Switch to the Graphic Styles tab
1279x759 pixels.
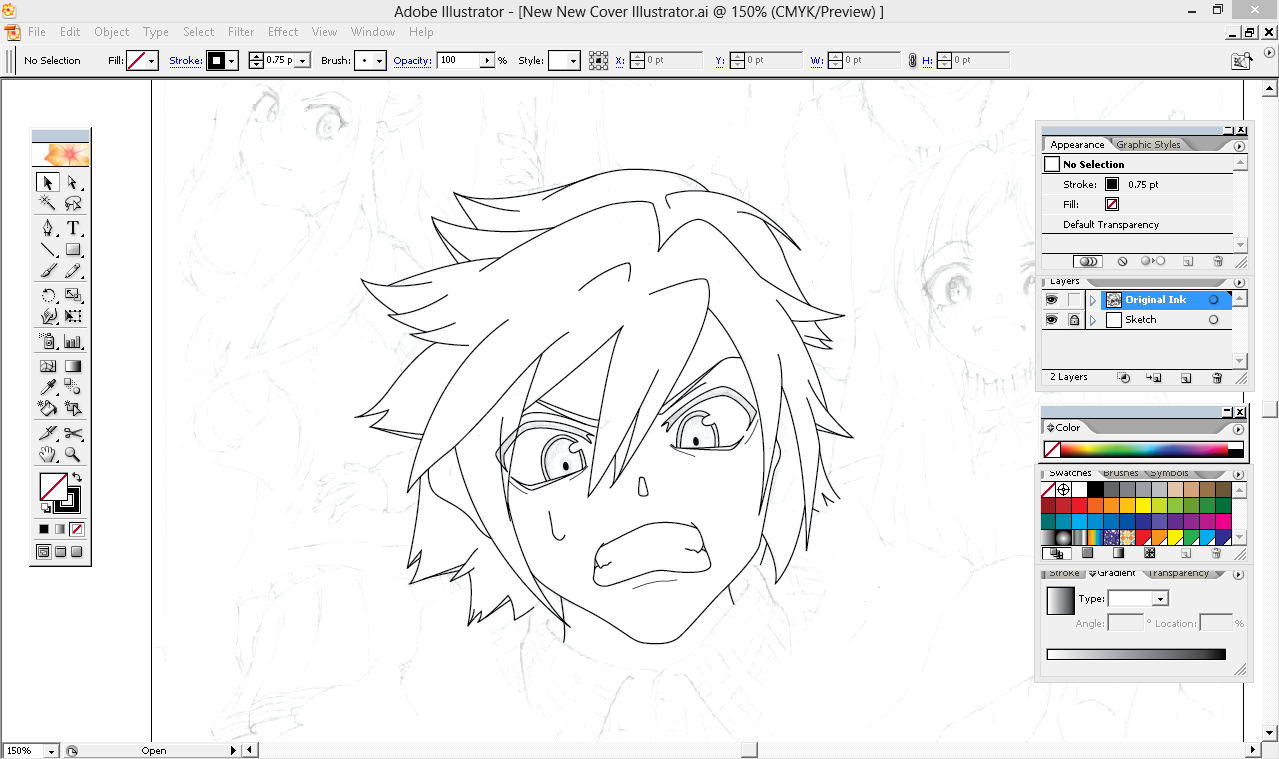(x=1148, y=145)
